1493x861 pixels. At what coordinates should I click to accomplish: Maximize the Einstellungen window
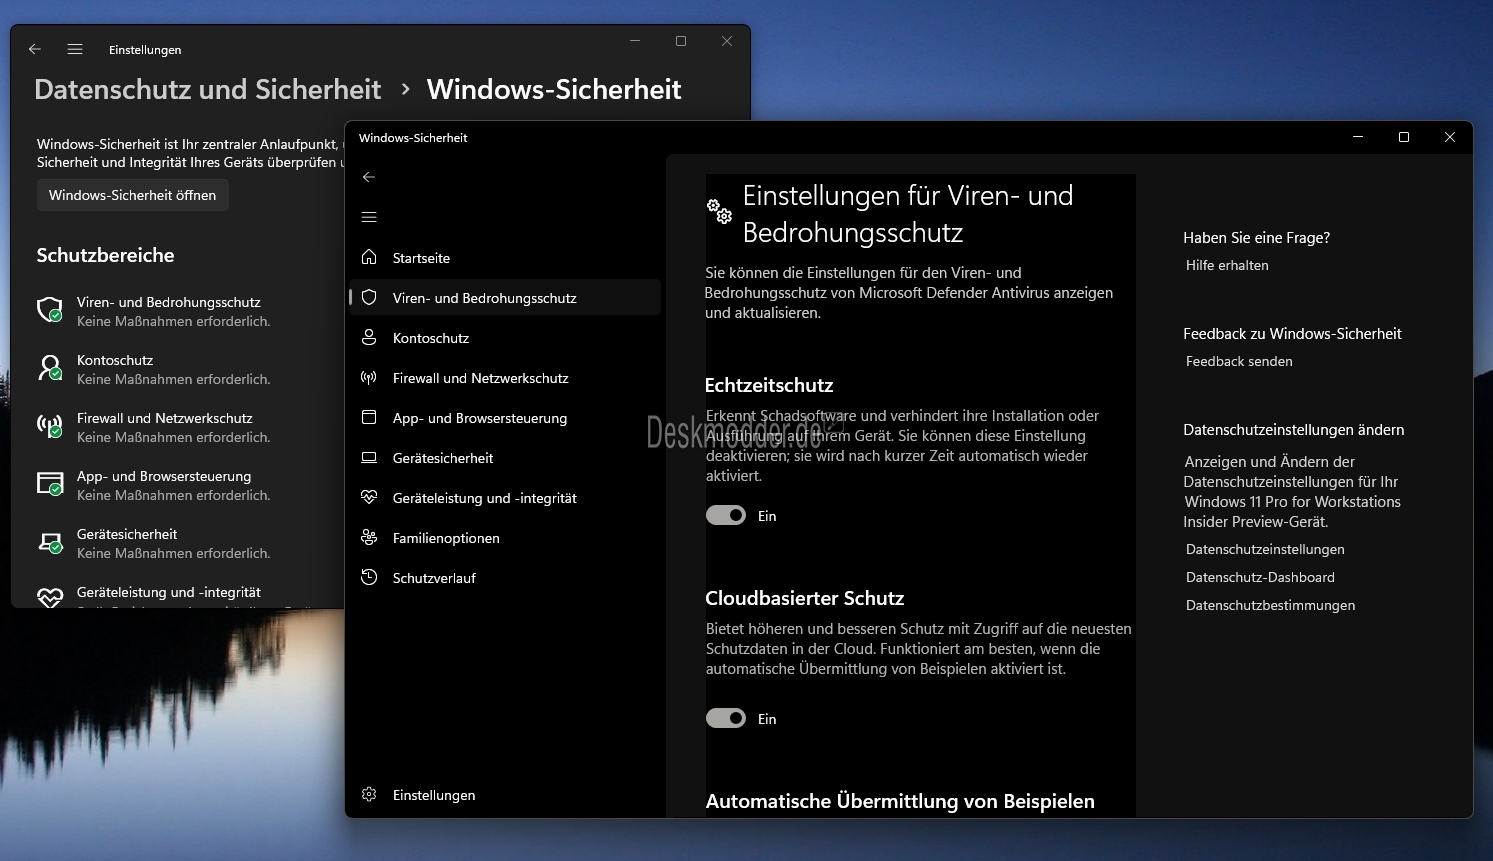[681, 41]
